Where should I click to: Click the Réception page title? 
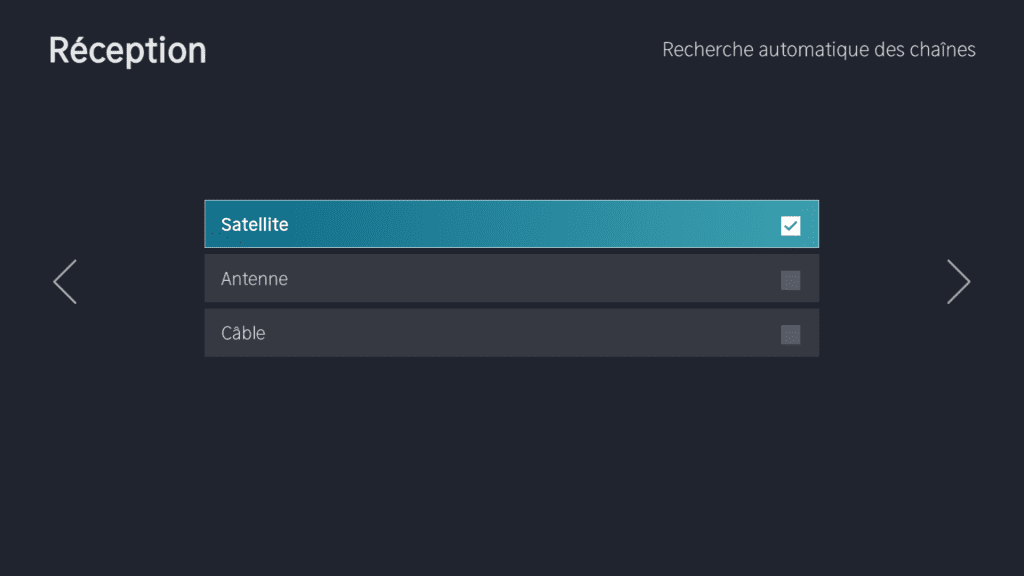pyautogui.click(x=128, y=50)
